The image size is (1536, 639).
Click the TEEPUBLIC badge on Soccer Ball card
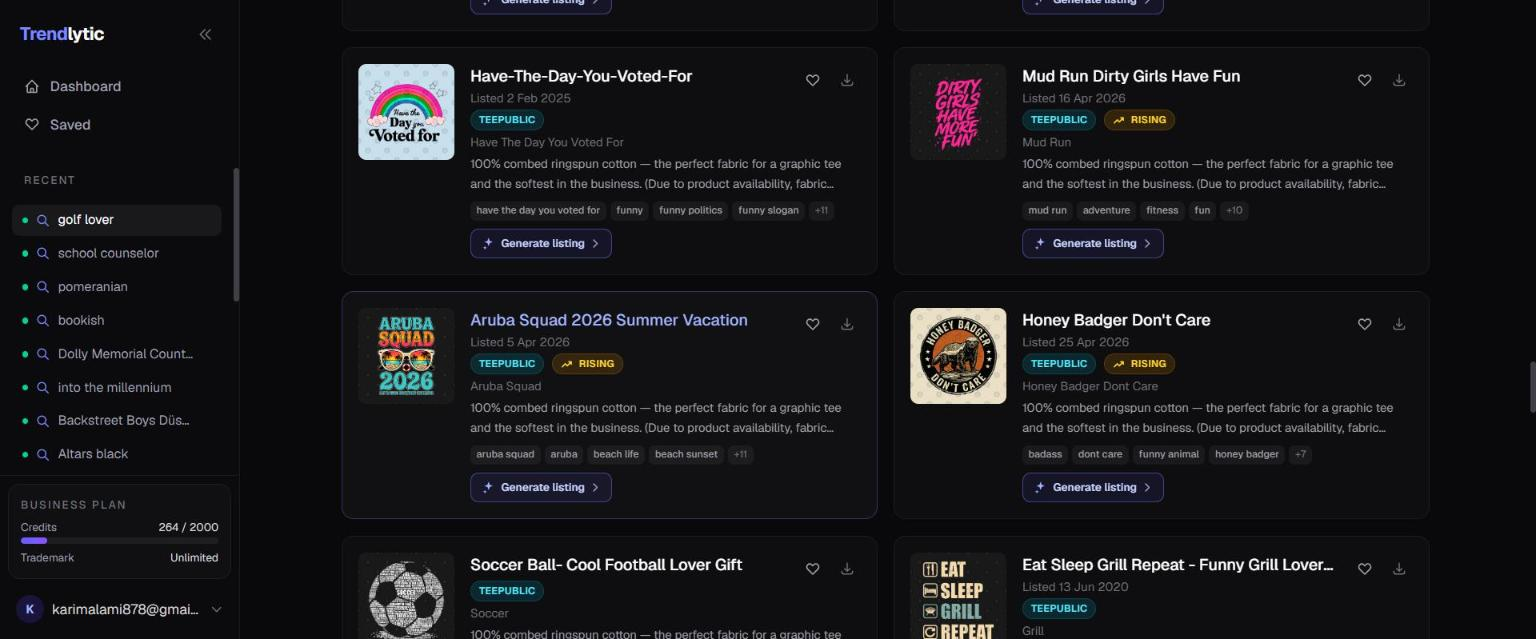(507, 591)
